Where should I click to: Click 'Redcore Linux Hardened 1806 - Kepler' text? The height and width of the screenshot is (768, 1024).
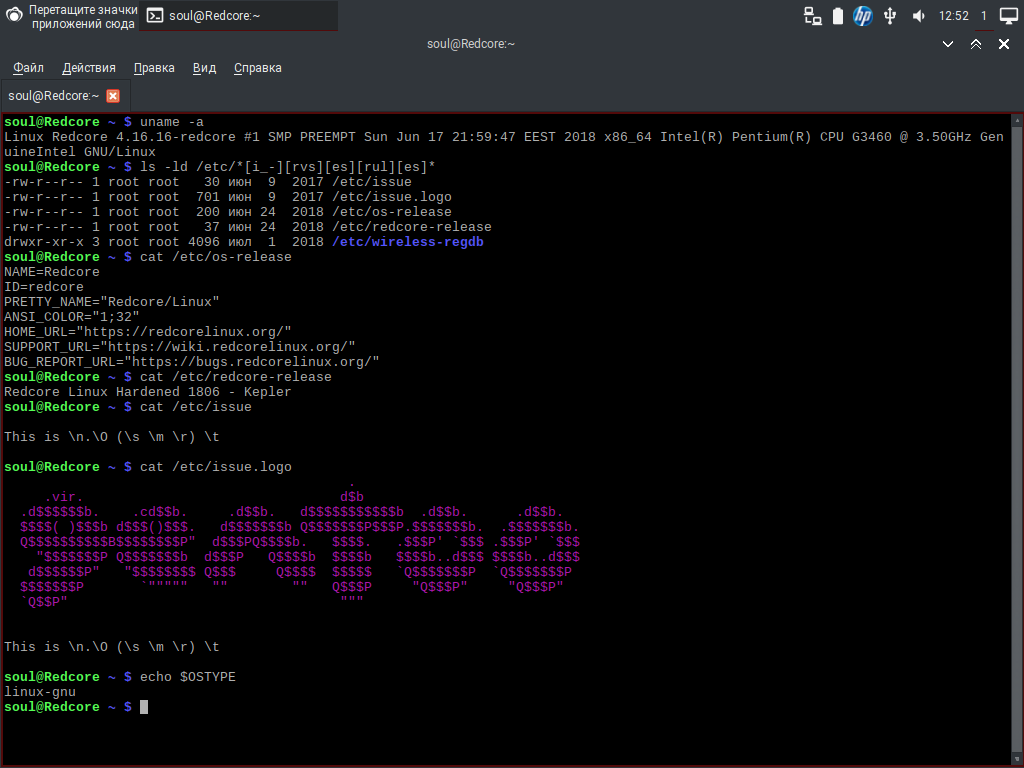148,392
